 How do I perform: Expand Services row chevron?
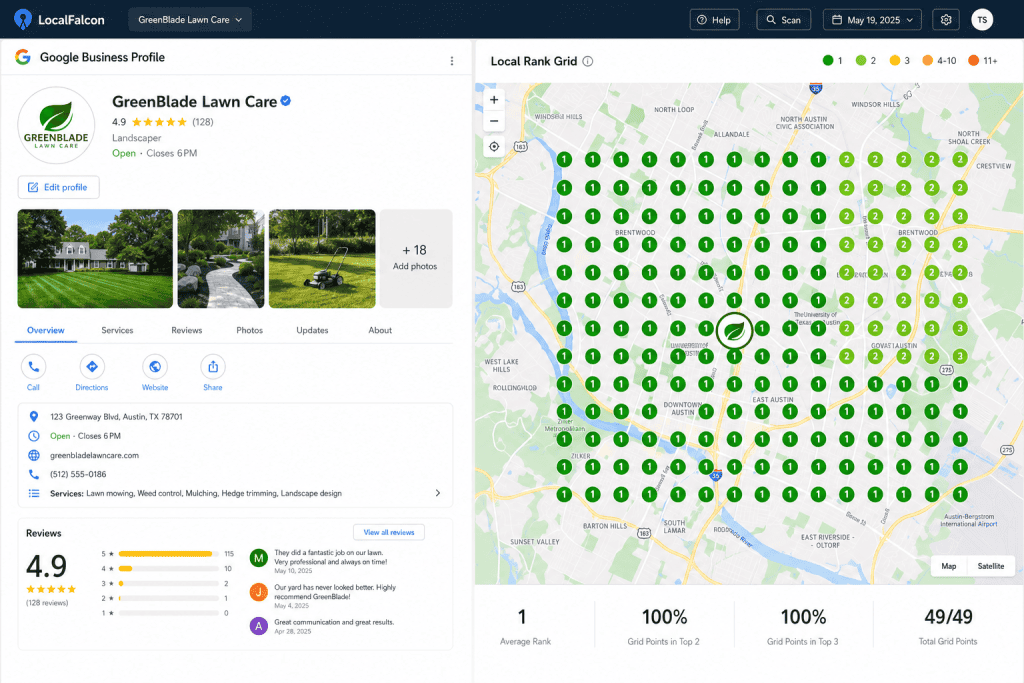(x=438, y=493)
